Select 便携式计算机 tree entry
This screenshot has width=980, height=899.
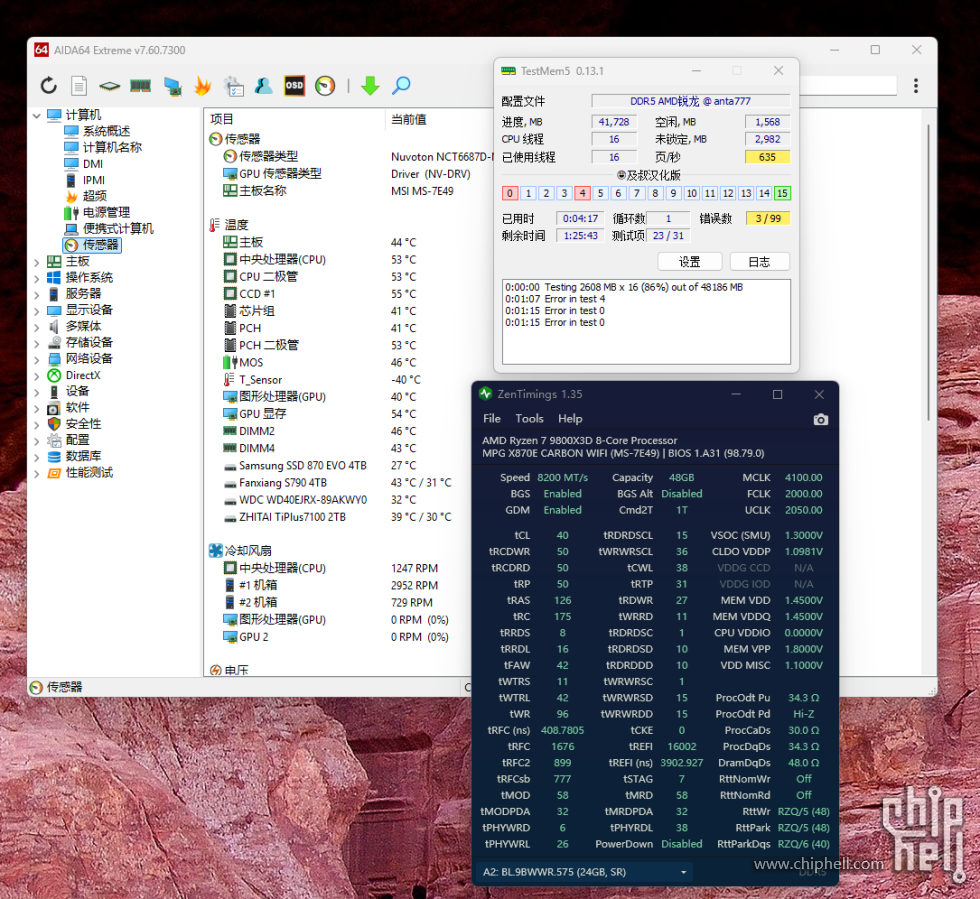(109, 229)
